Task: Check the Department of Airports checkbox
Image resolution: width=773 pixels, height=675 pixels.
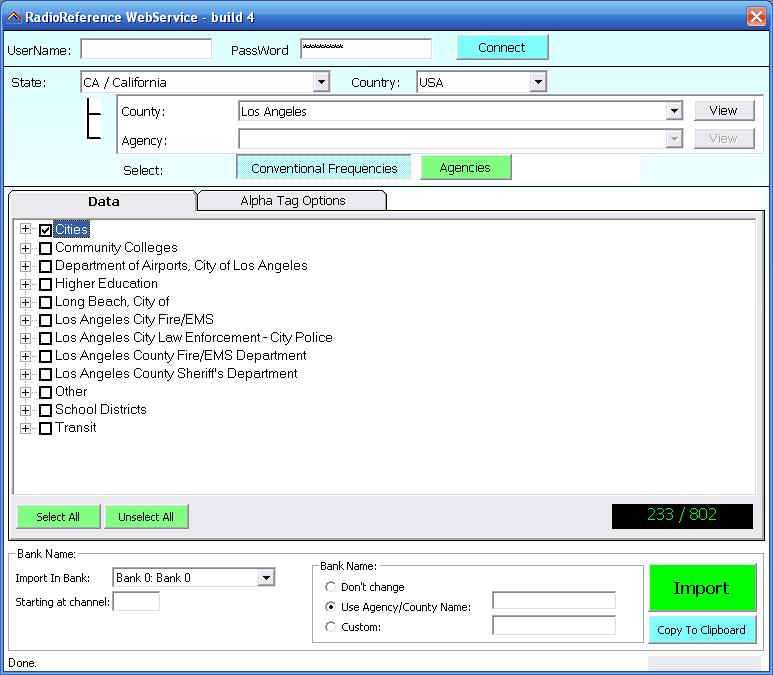Action: [45, 266]
